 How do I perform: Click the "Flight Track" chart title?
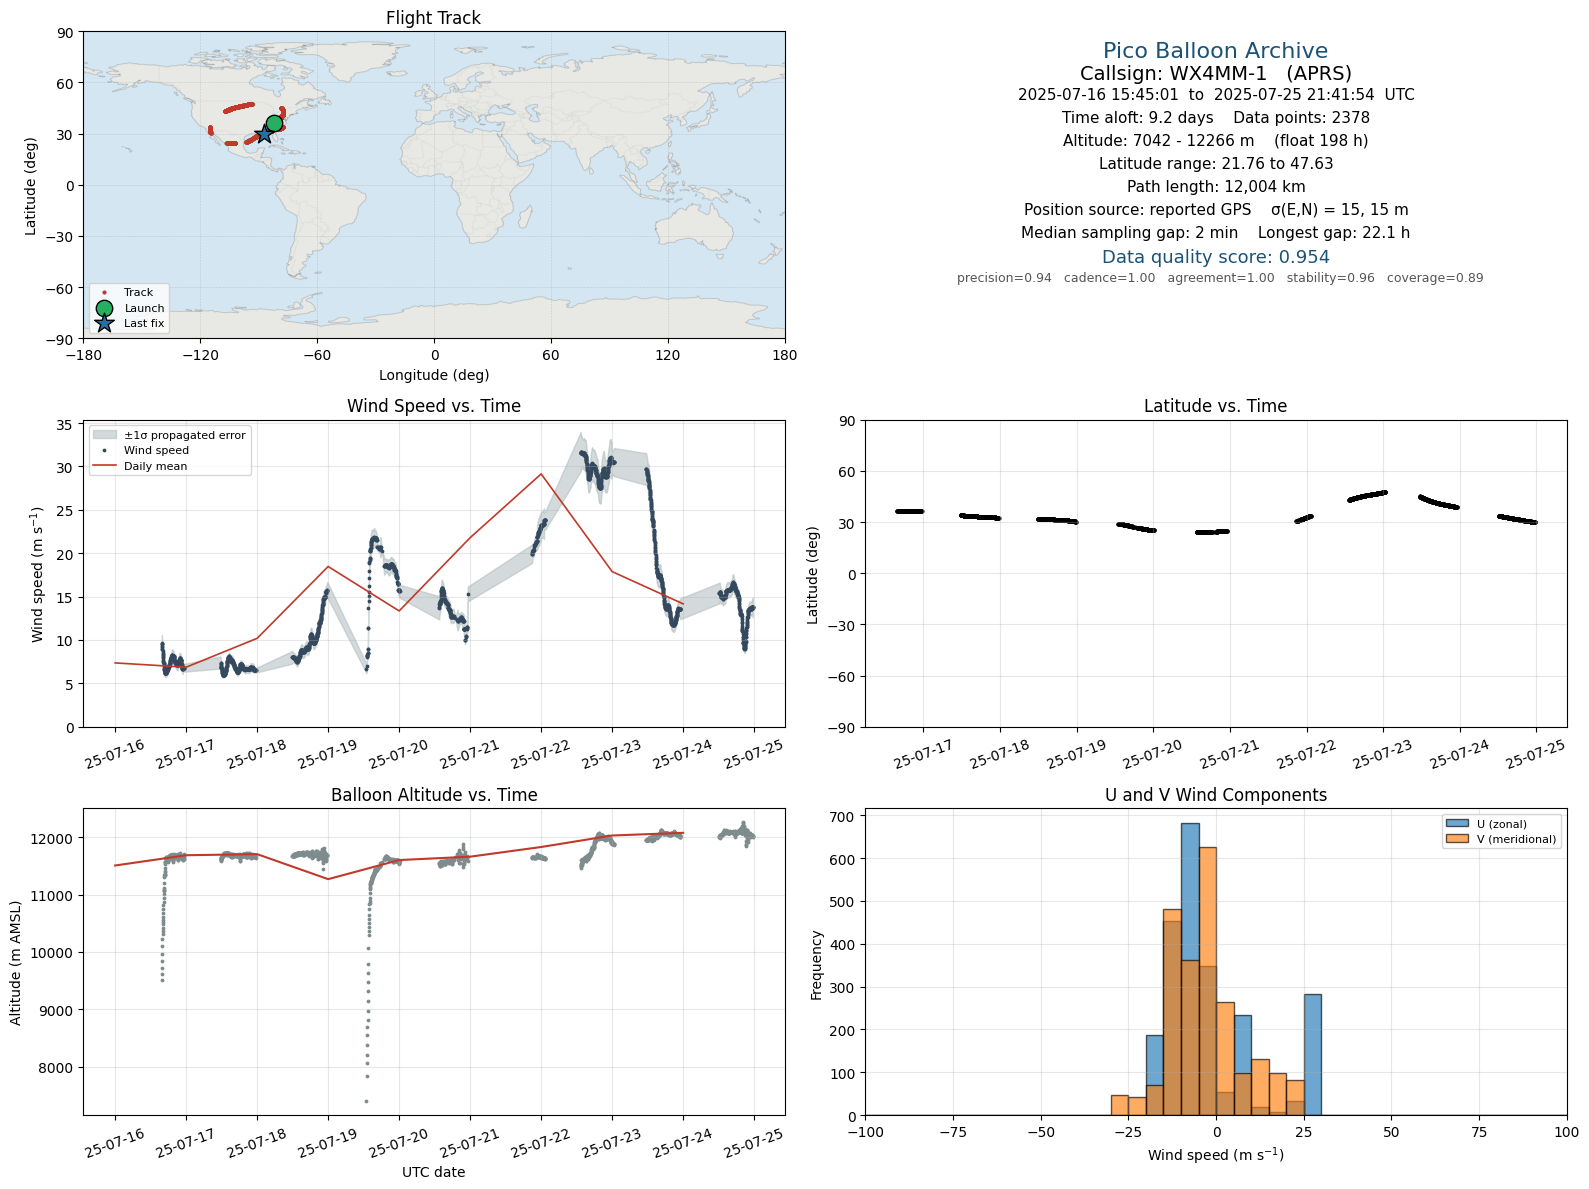coord(433,18)
